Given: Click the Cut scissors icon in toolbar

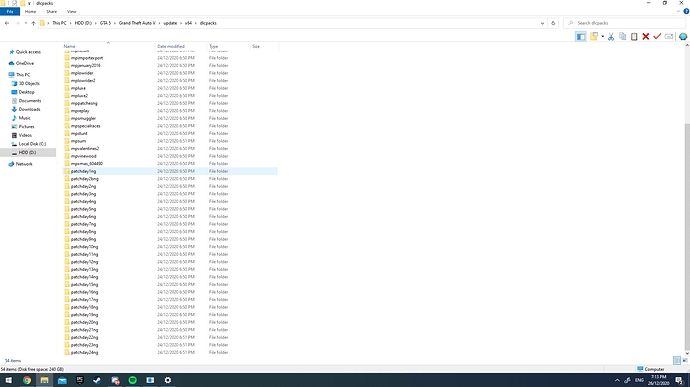Looking at the screenshot, I should pos(611,37).
